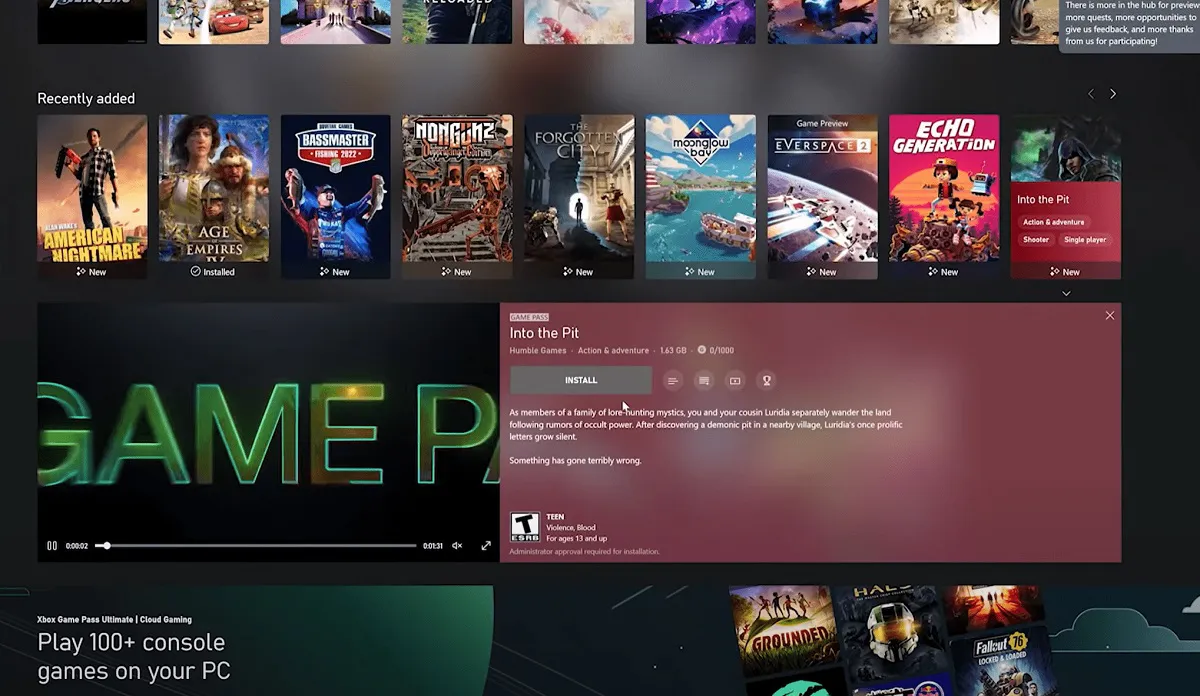This screenshot has width=1200, height=696.
Task: Open the game description icon beside Install
Action: (673, 380)
